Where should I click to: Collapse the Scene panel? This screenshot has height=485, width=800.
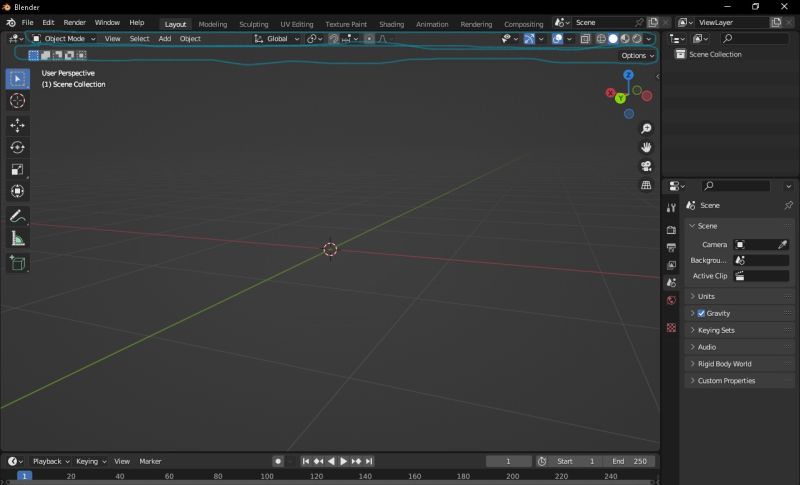tap(739, 226)
